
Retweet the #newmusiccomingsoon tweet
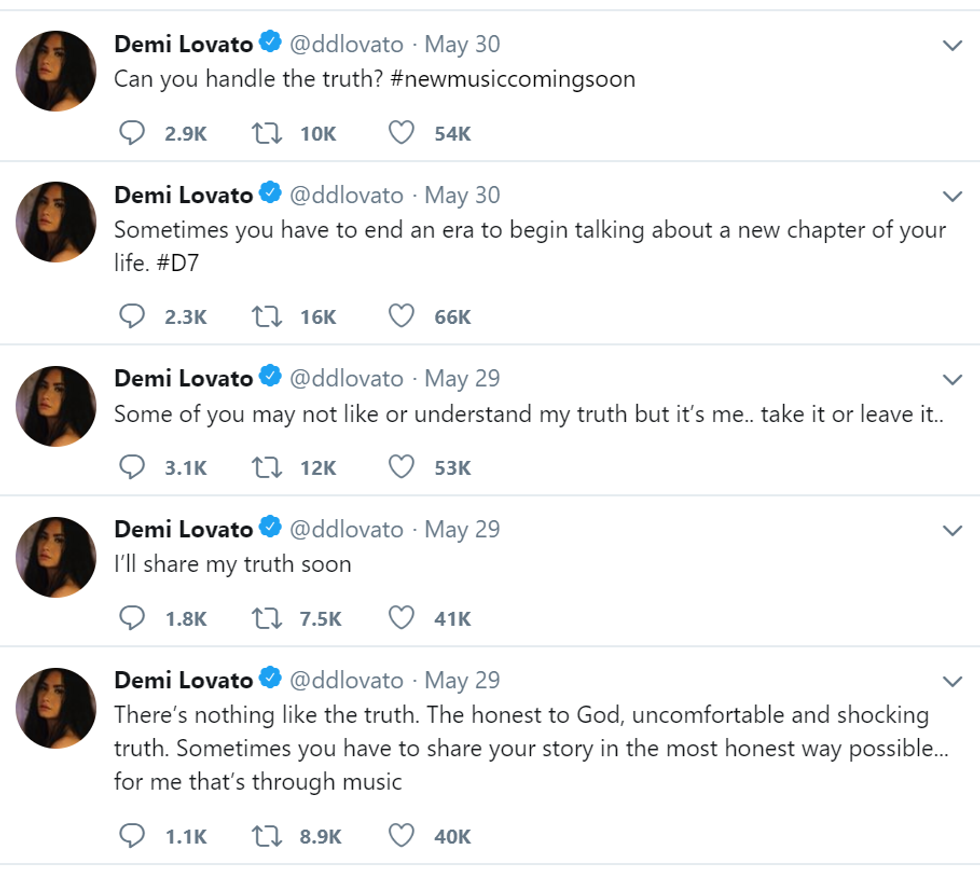pos(263,133)
